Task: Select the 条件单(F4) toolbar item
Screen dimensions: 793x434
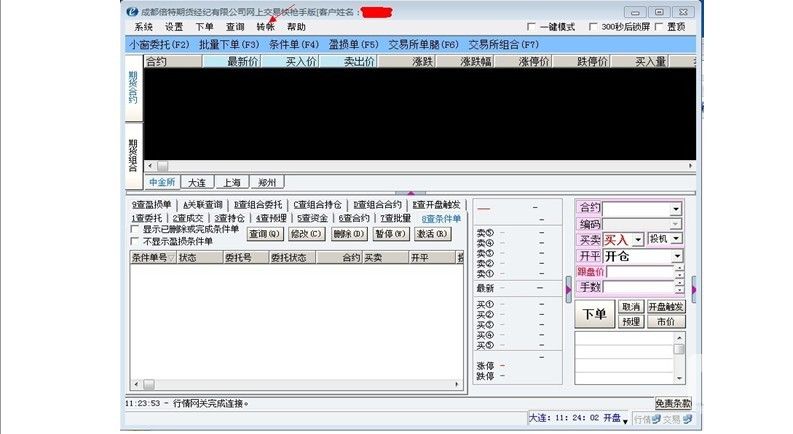Action: pos(294,45)
